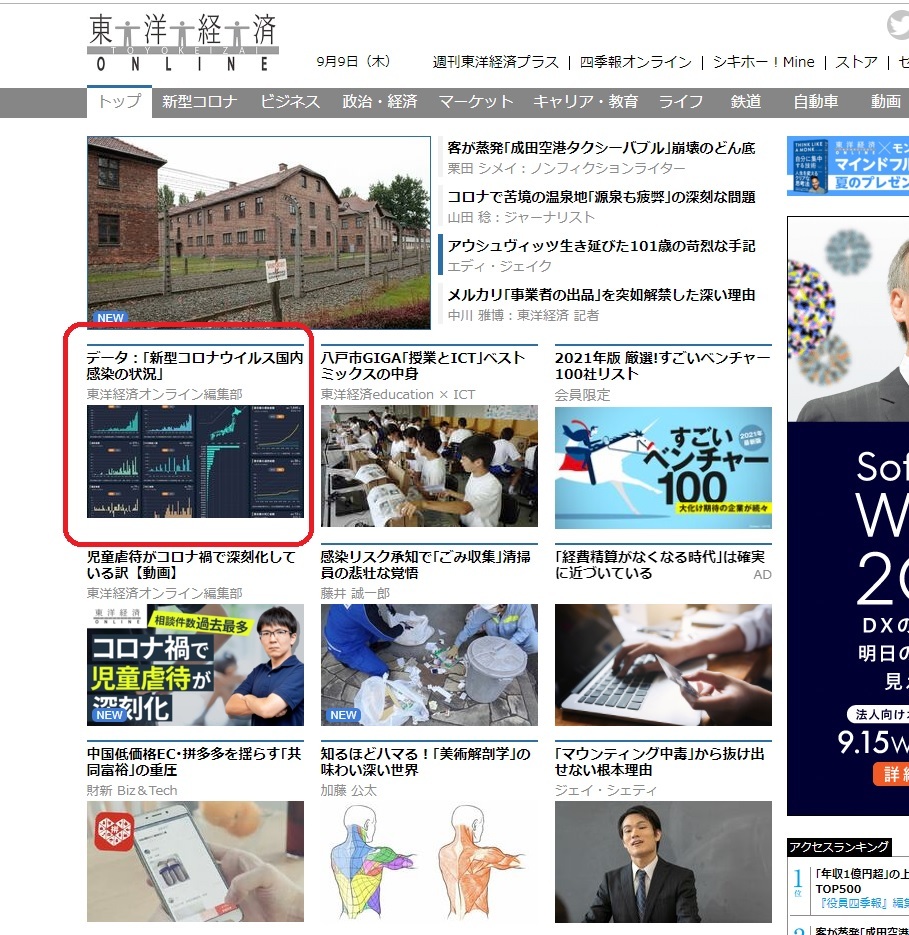Open 2021年版 すごいベンチャー100社リスト title
The height and width of the screenshot is (935, 909).
663,366
